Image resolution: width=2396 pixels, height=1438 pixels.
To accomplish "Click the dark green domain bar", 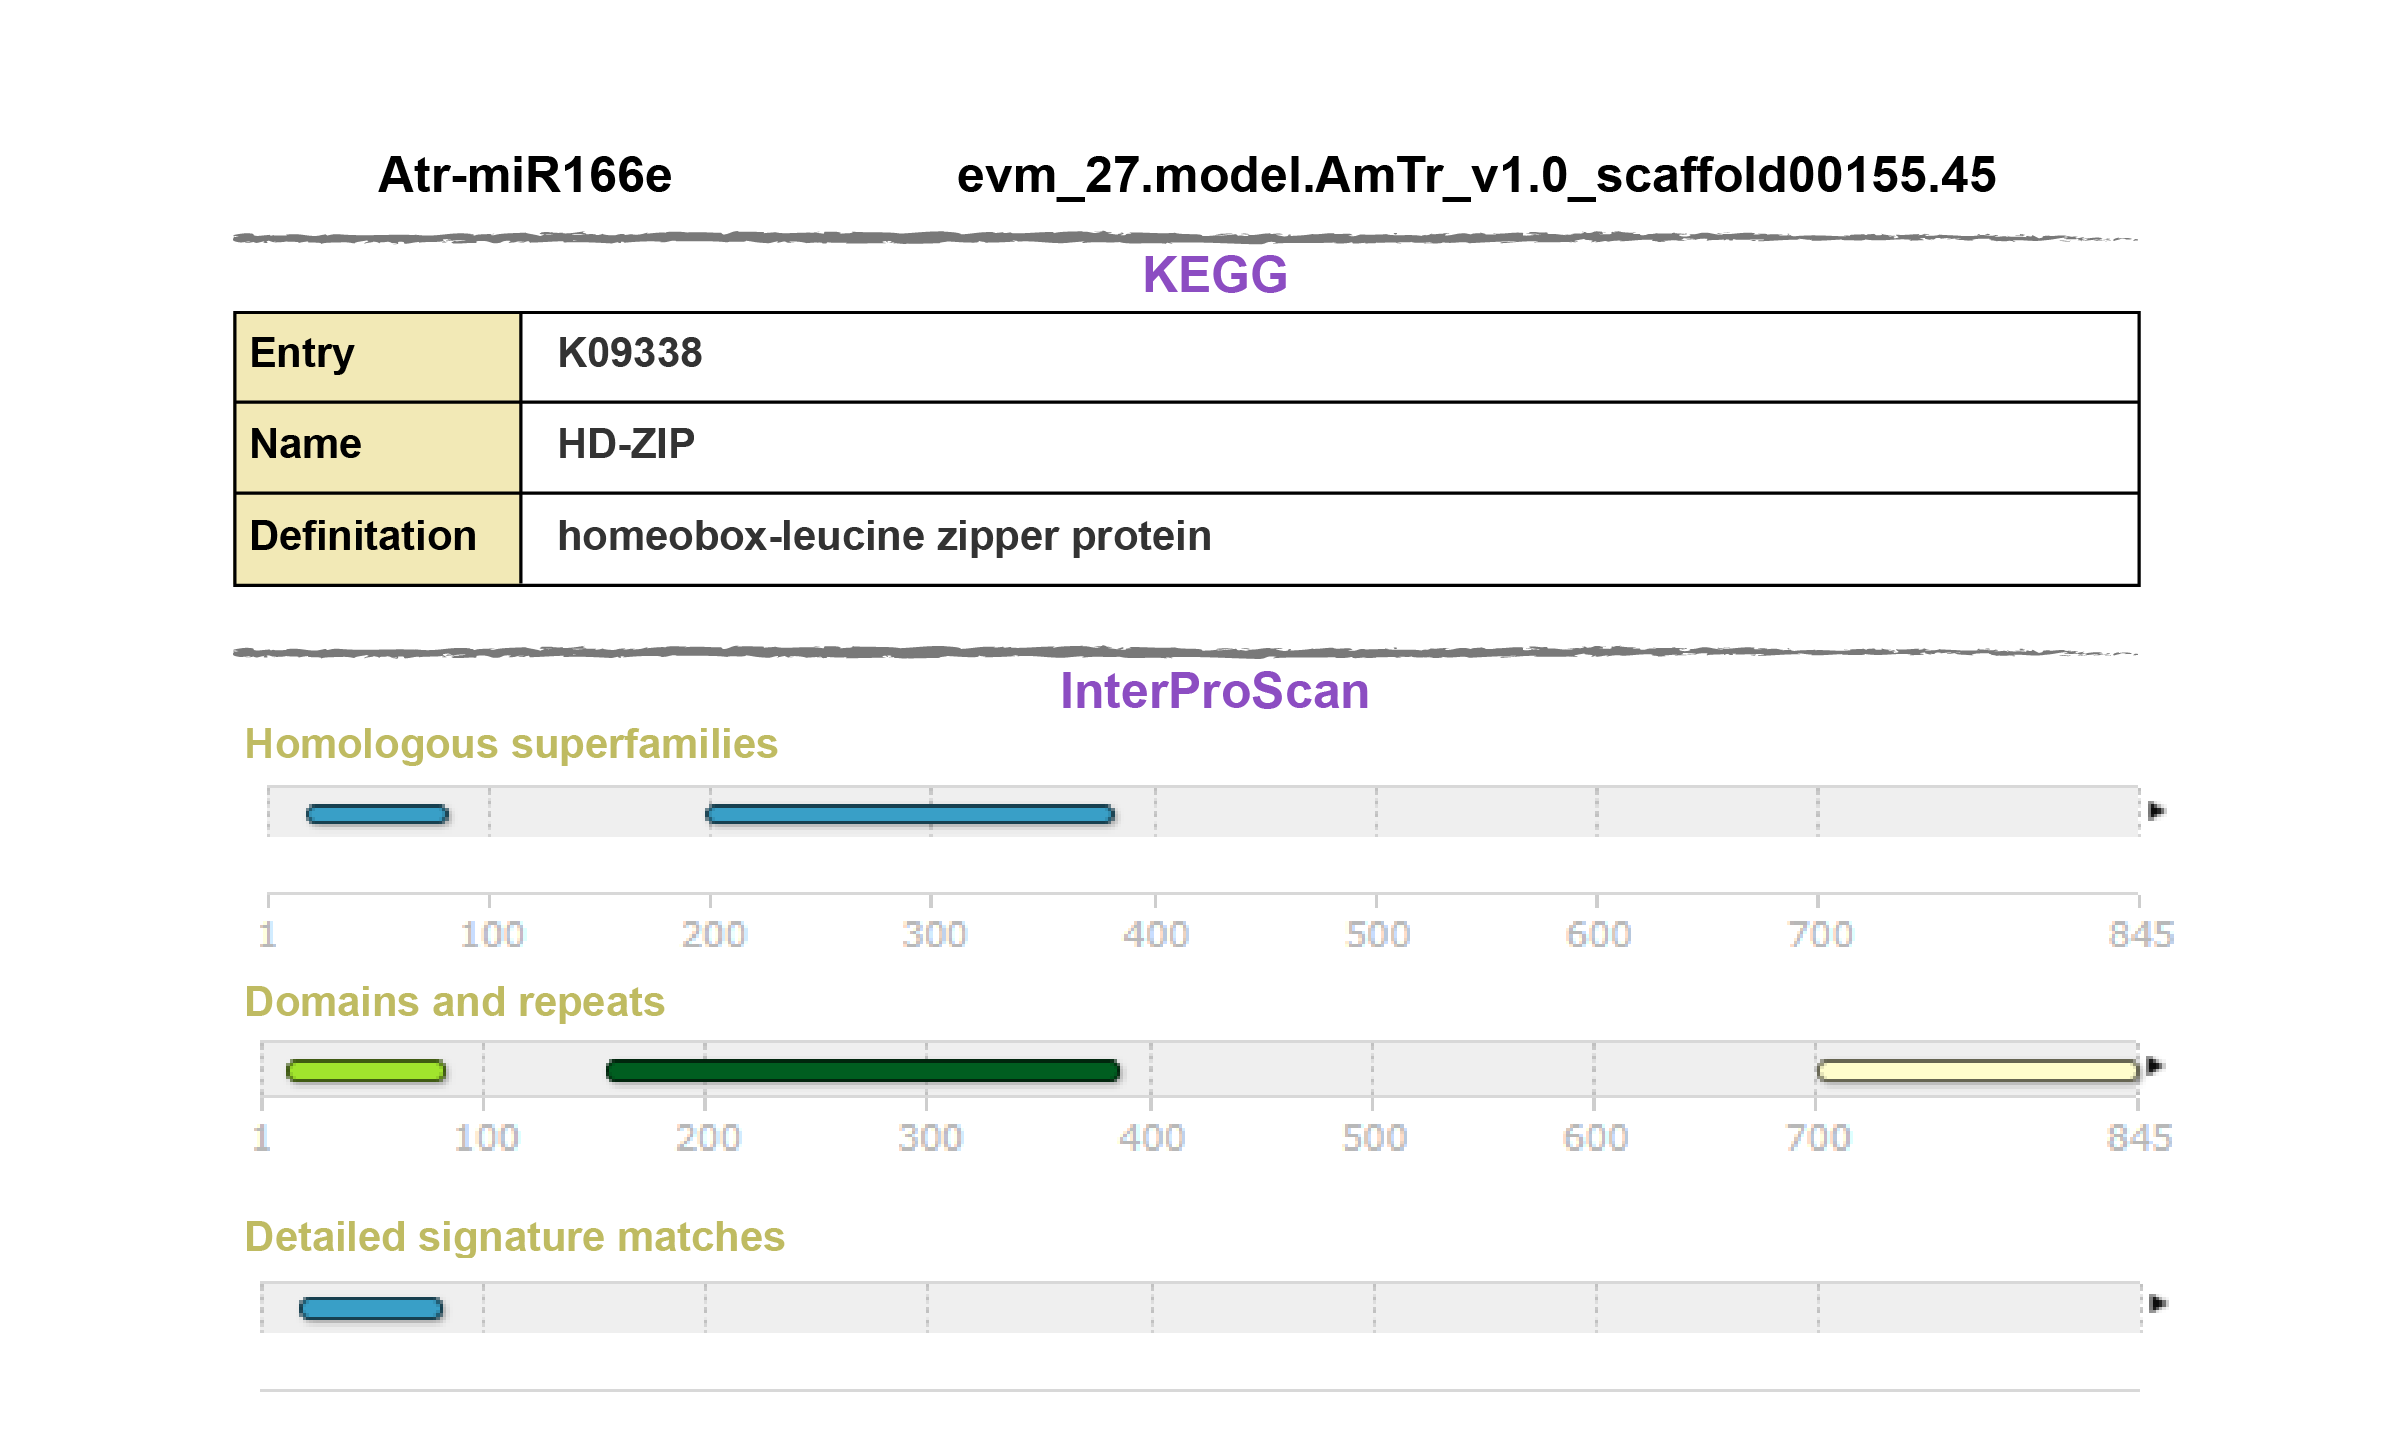I will tap(863, 1071).
